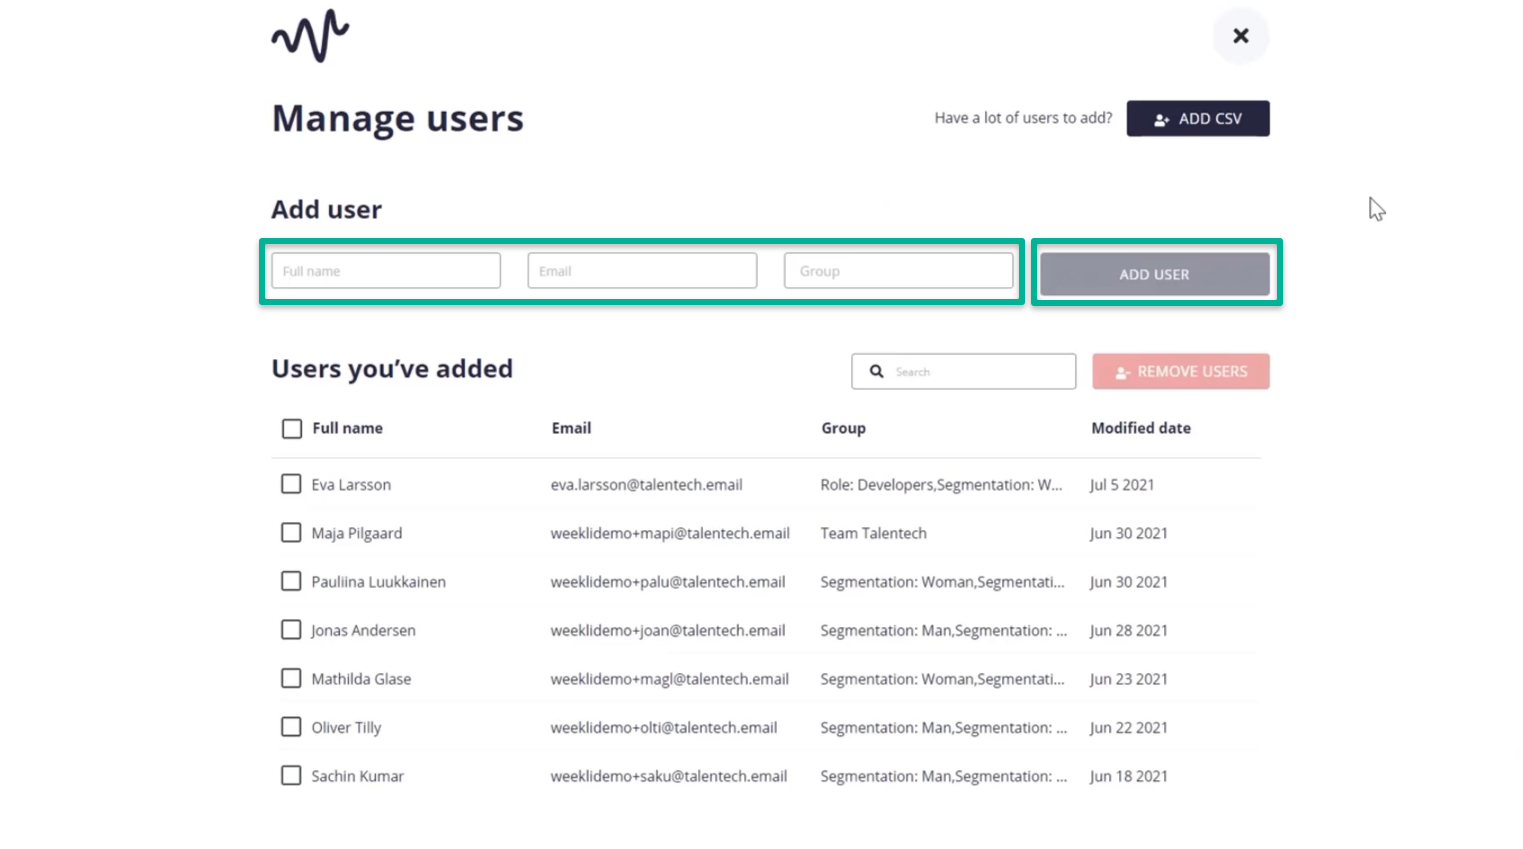Click the name Sachin Kumar
The image size is (1523, 849).
[357, 776]
